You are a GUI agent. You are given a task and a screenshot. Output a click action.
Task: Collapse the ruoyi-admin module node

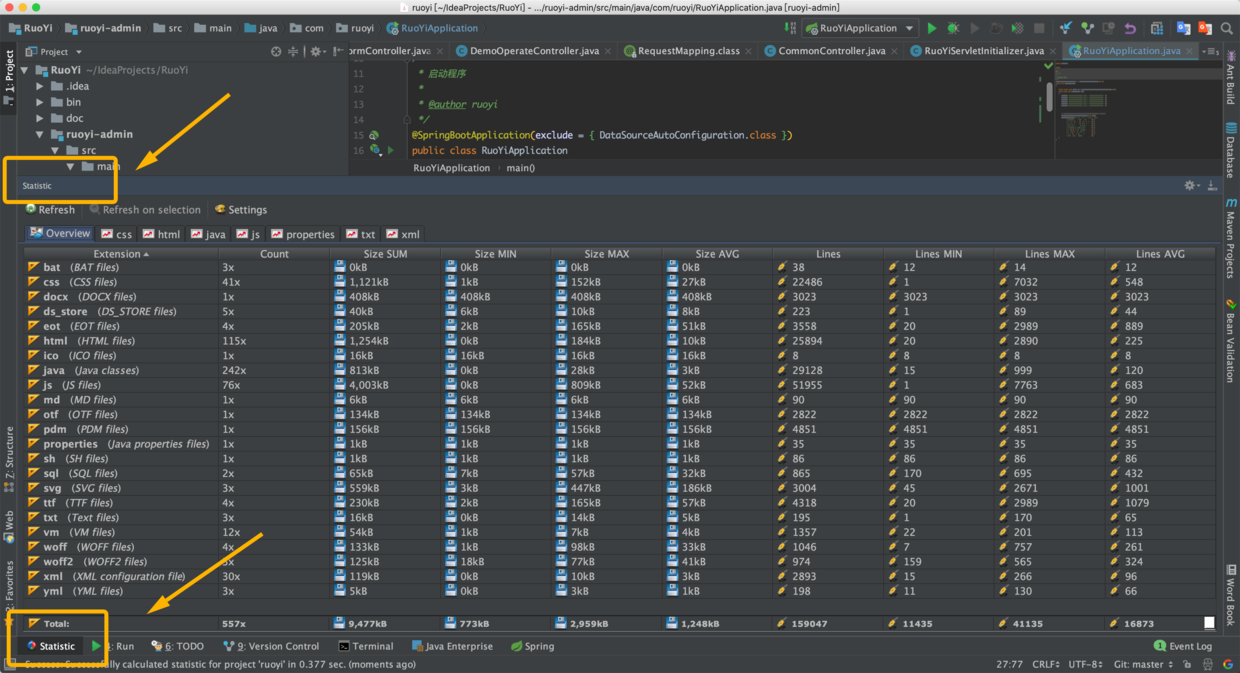point(40,134)
